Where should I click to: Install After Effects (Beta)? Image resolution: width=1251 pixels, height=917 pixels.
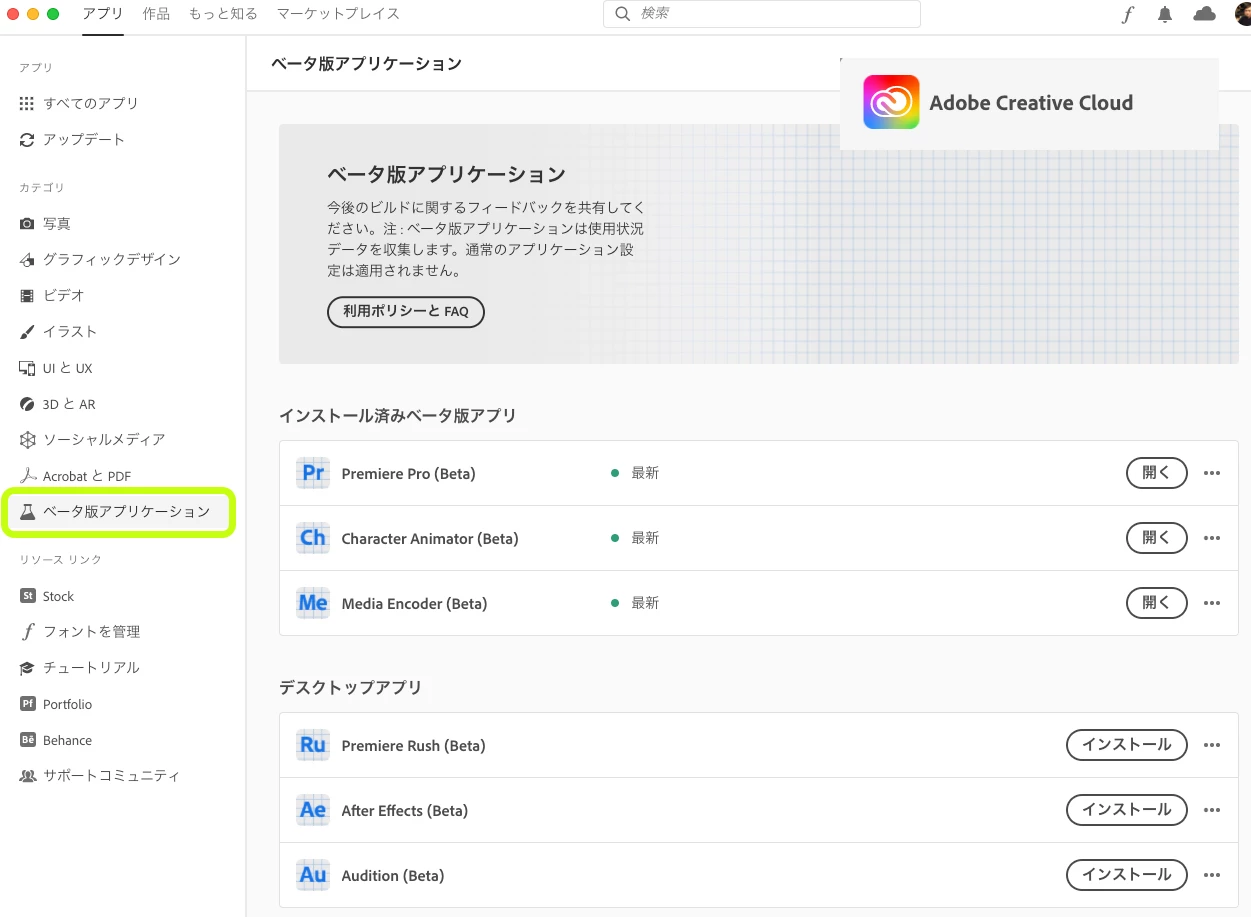[1127, 810]
